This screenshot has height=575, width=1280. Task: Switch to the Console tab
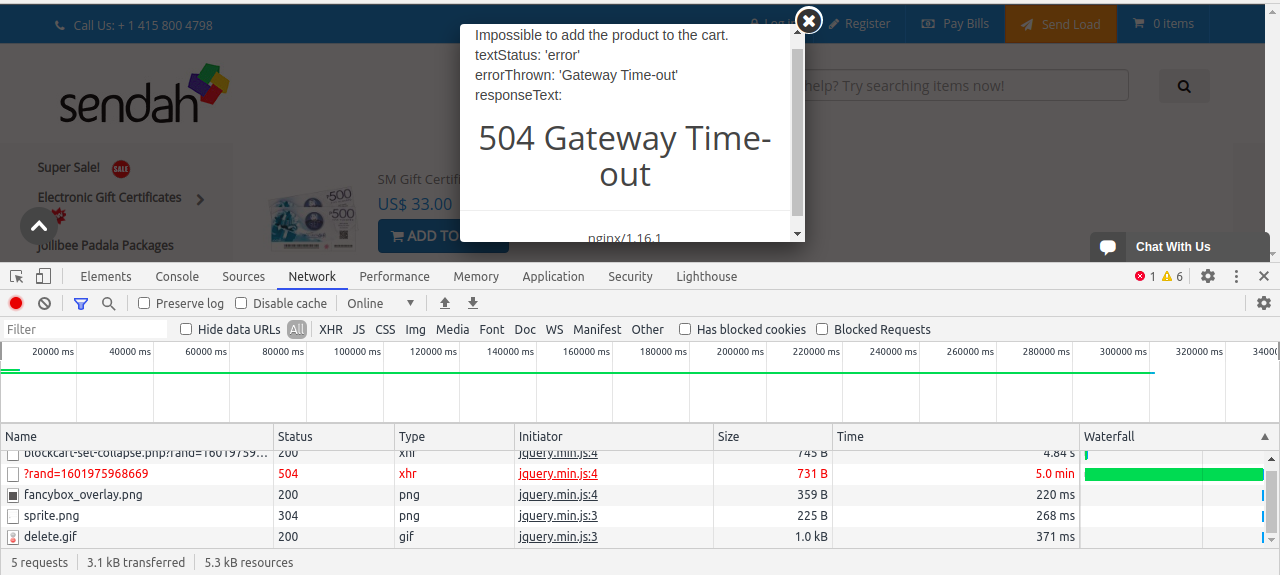(x=177, y=276)
